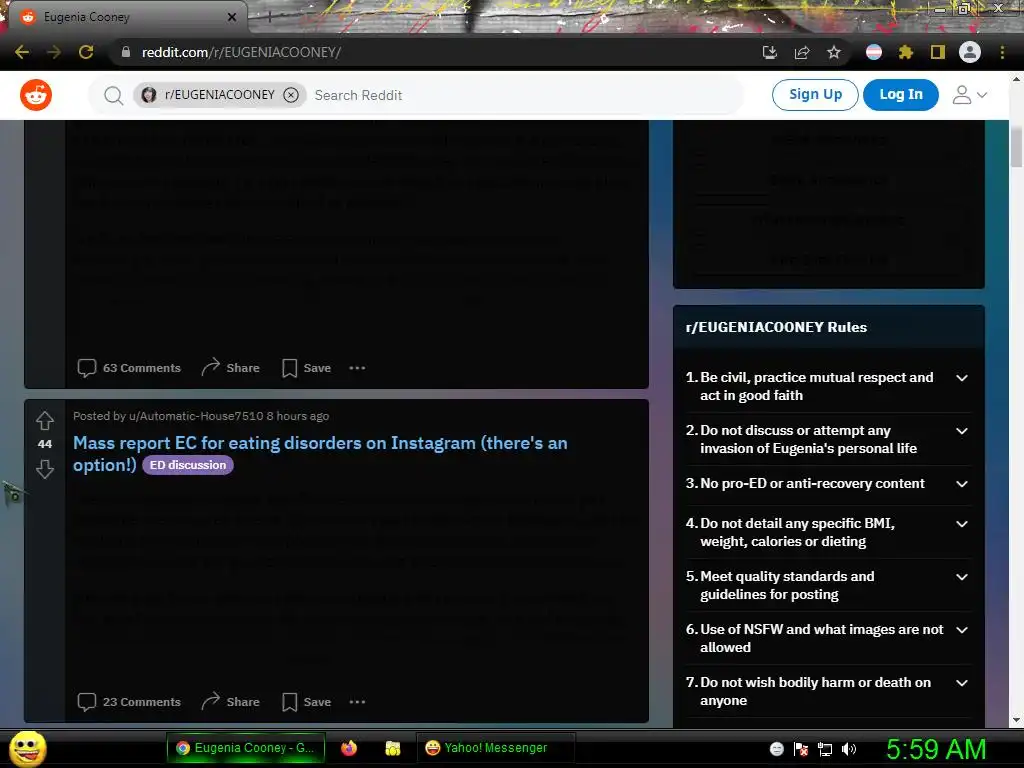This screenshot has width=1024, height=768.
Task: Go back with the browser back arrow
Action: 22,52
